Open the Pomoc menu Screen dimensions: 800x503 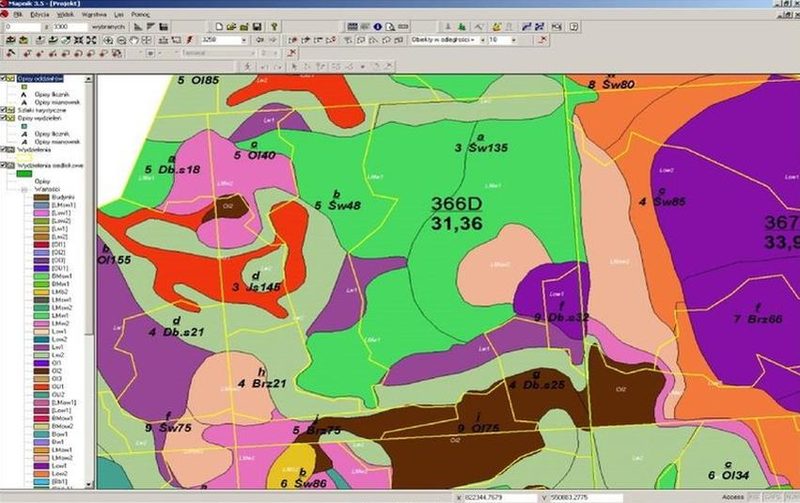click(140, 15)
